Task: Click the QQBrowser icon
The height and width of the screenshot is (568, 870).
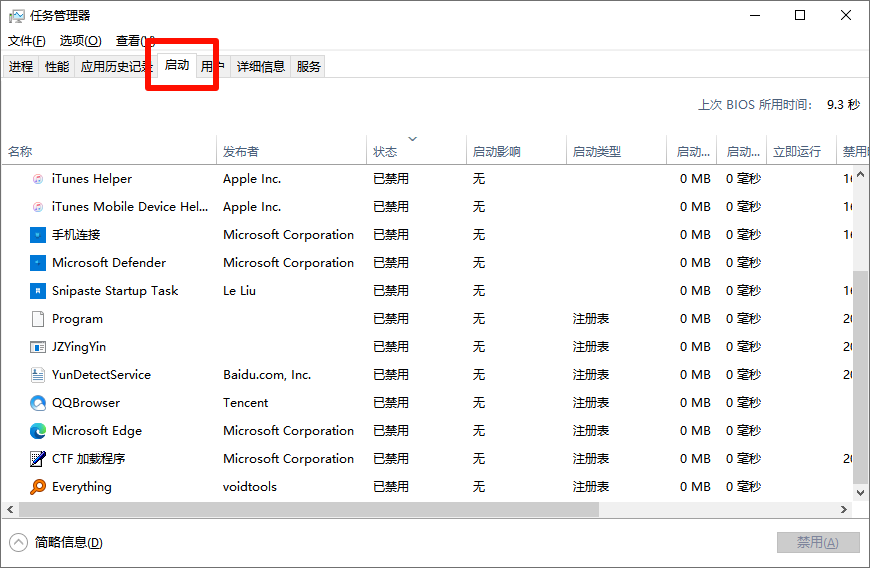Action: pos(38,403)
